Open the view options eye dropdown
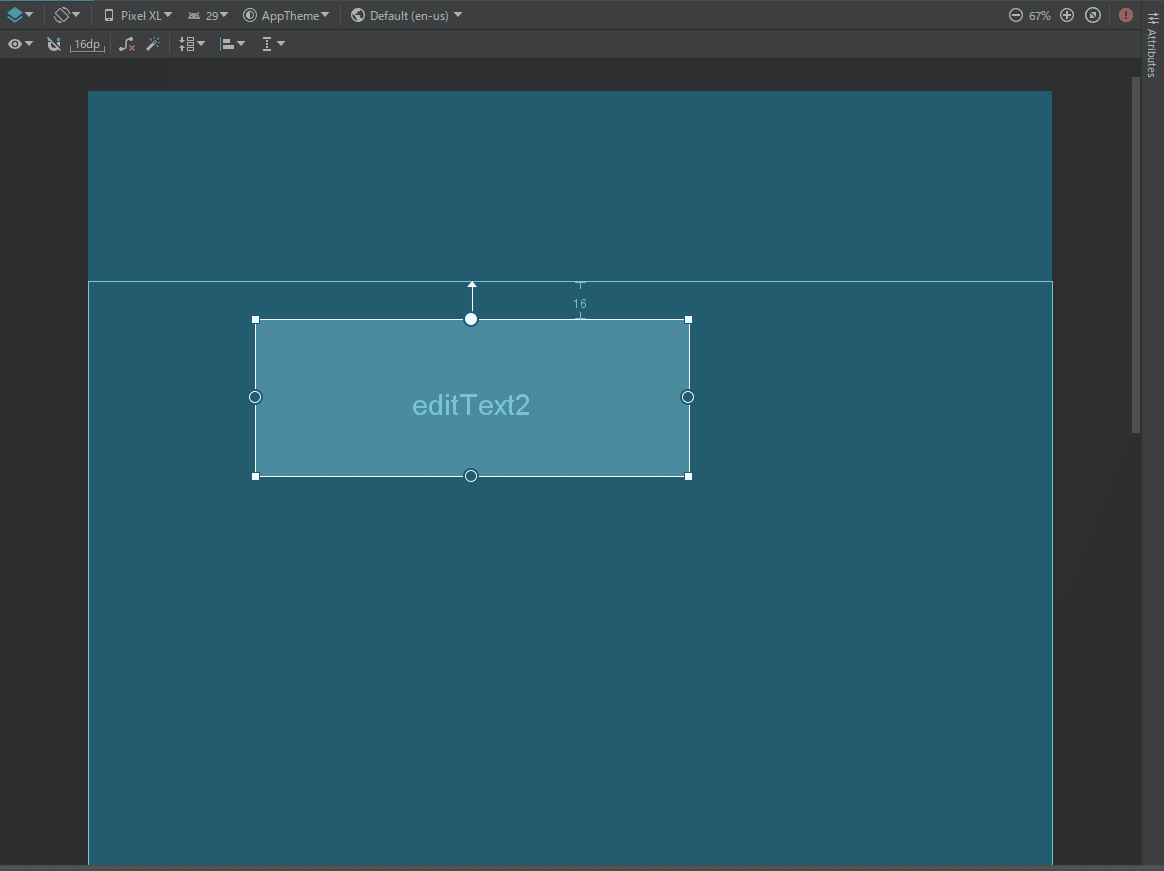The image size is (1164, 871). point(20,44)
